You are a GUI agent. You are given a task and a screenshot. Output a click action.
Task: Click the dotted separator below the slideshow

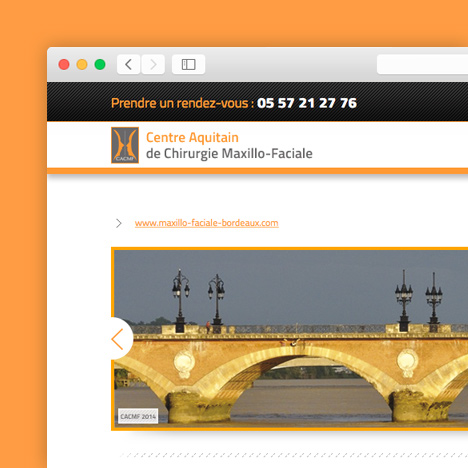point(294,455)
